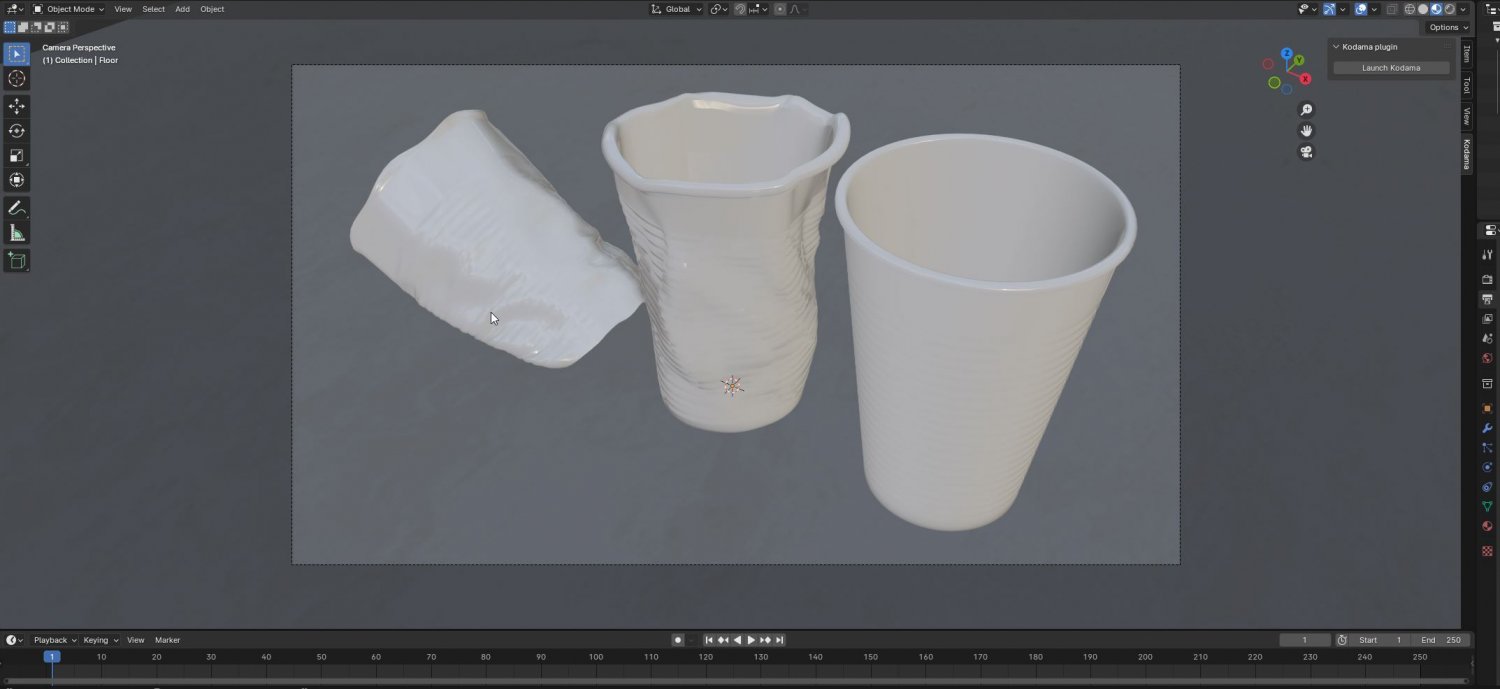Toggle camera view with the camera icon

point(1306,152)
